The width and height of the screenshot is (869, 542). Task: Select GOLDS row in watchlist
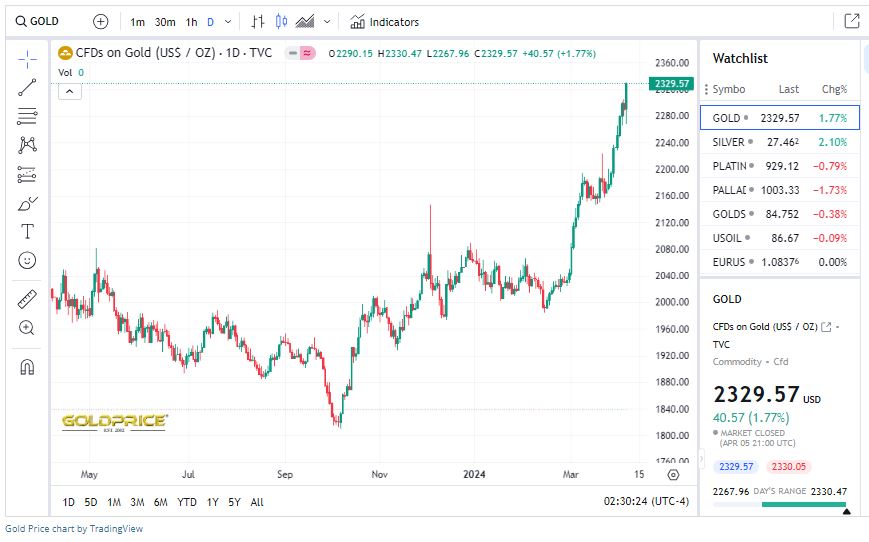coord(780,214)
